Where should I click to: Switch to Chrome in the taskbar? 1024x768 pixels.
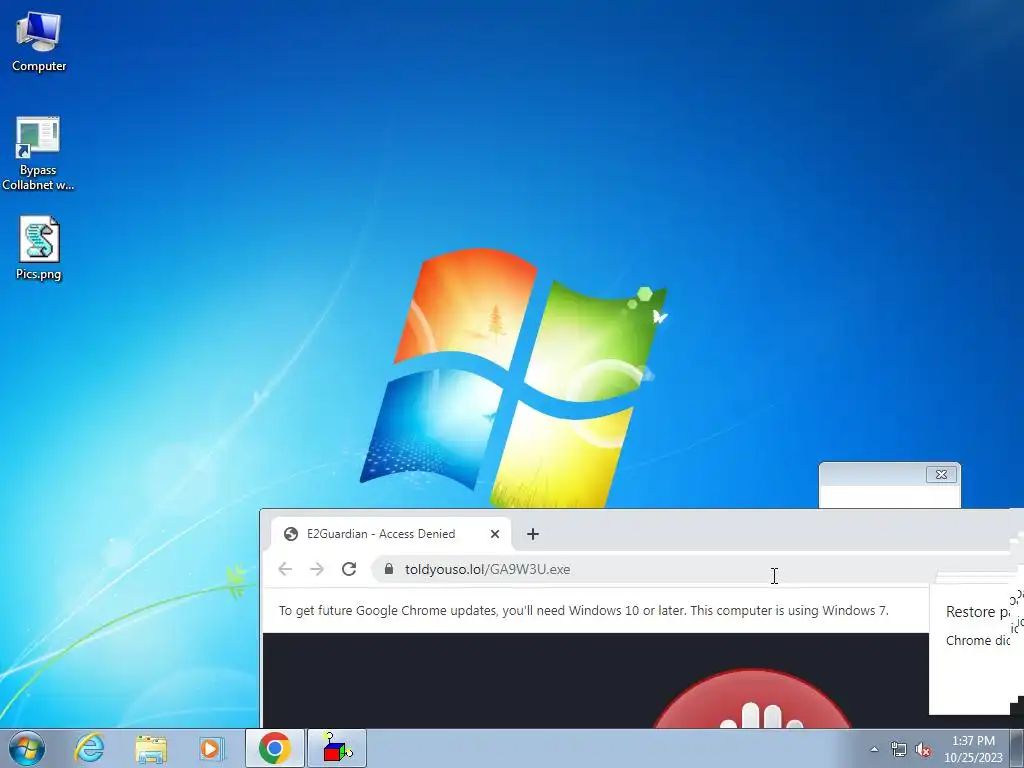pos(275,748)
